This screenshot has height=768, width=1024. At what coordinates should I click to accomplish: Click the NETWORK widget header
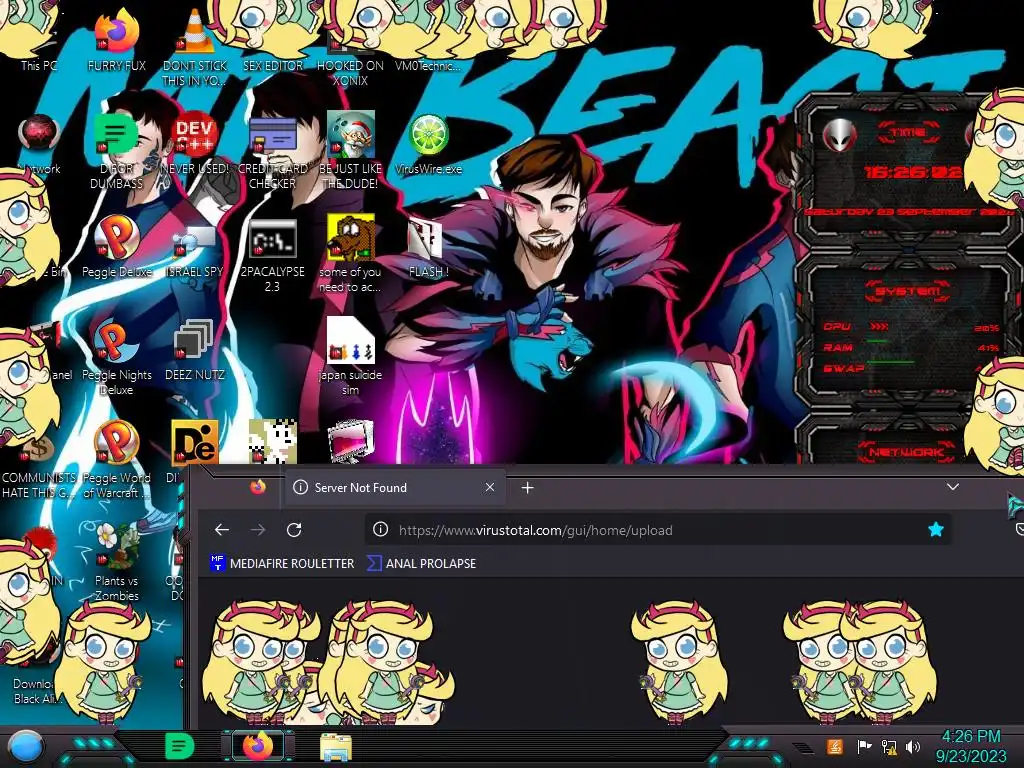pyautogui.click(x=906, y=451)
